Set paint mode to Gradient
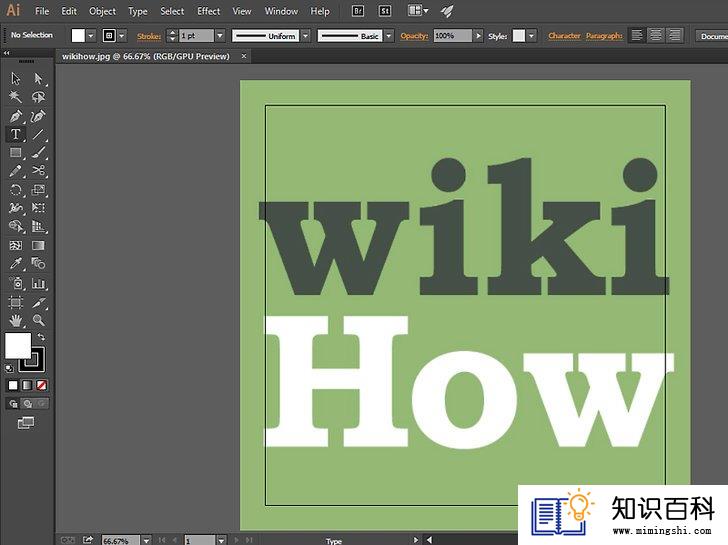Viewport: 728px width, 545px height. [27, 385]
